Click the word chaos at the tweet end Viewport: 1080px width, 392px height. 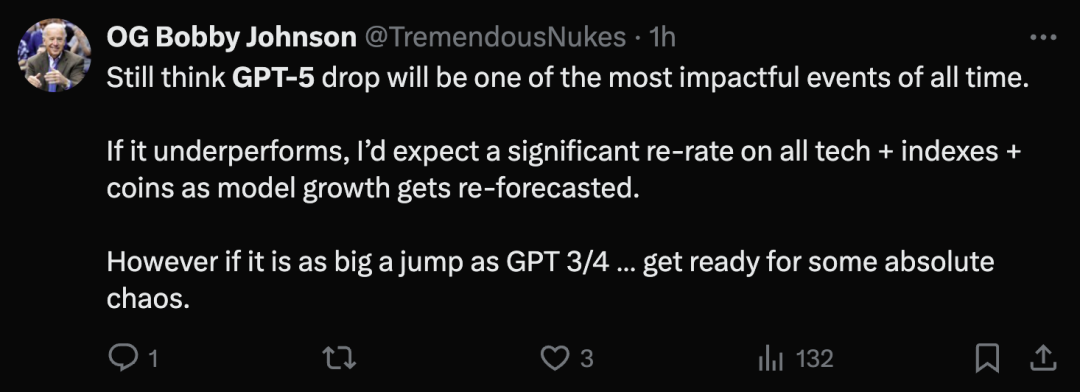(147, 299)
